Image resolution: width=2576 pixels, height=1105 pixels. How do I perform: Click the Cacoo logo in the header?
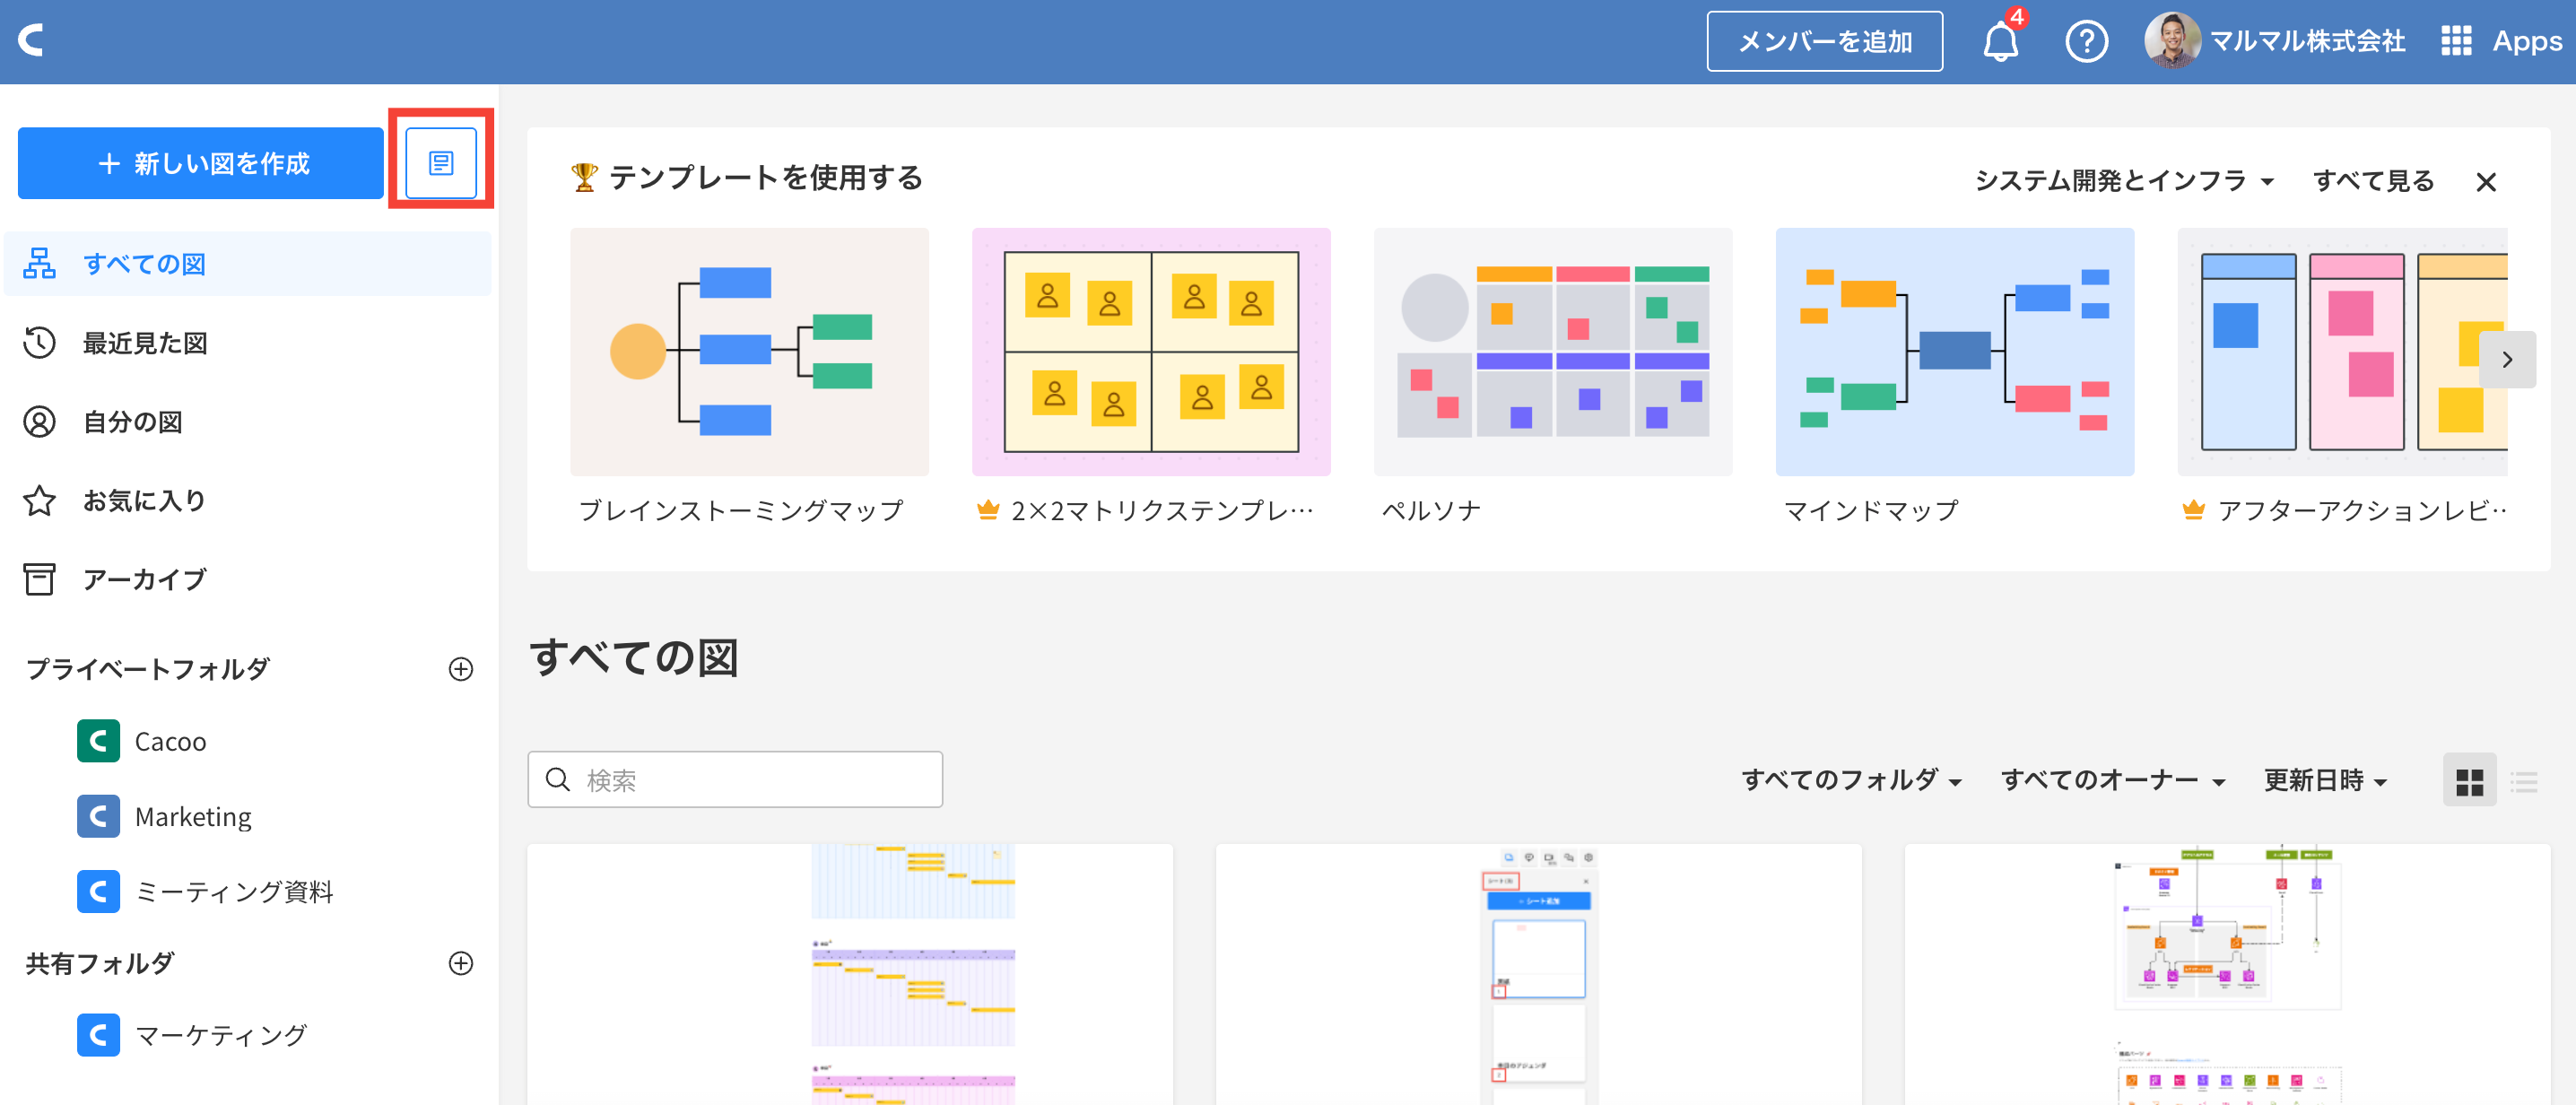[x=32, y=40]
